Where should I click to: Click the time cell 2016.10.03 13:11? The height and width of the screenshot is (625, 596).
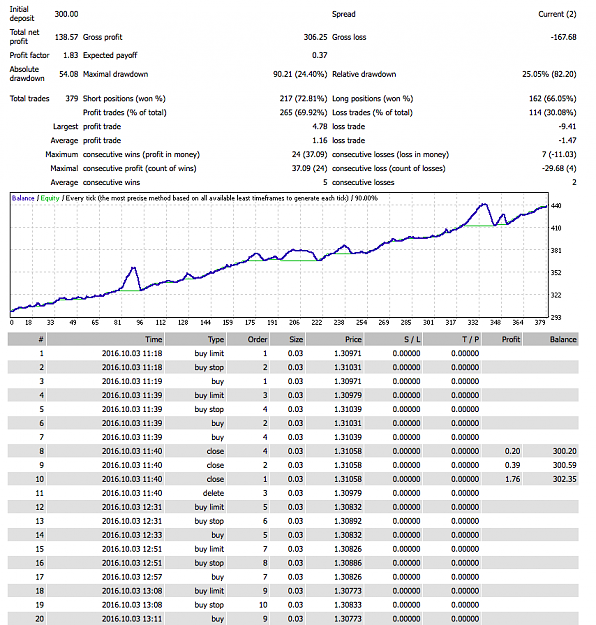[x=132, y=619]
